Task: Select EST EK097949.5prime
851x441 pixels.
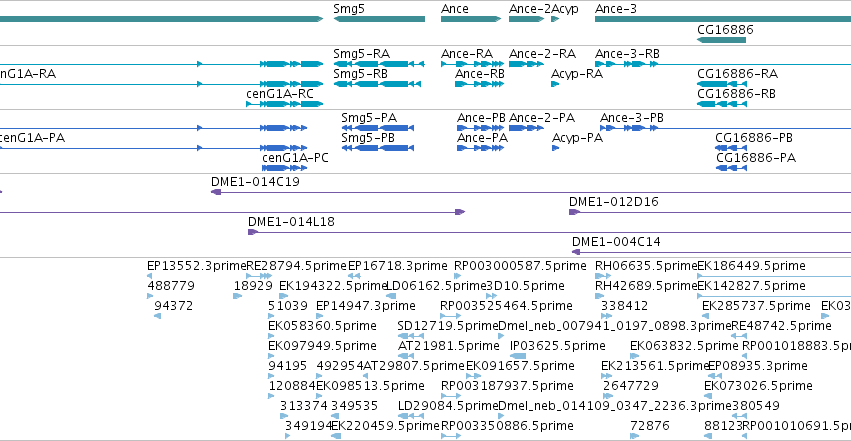Action: coord(322,346)
